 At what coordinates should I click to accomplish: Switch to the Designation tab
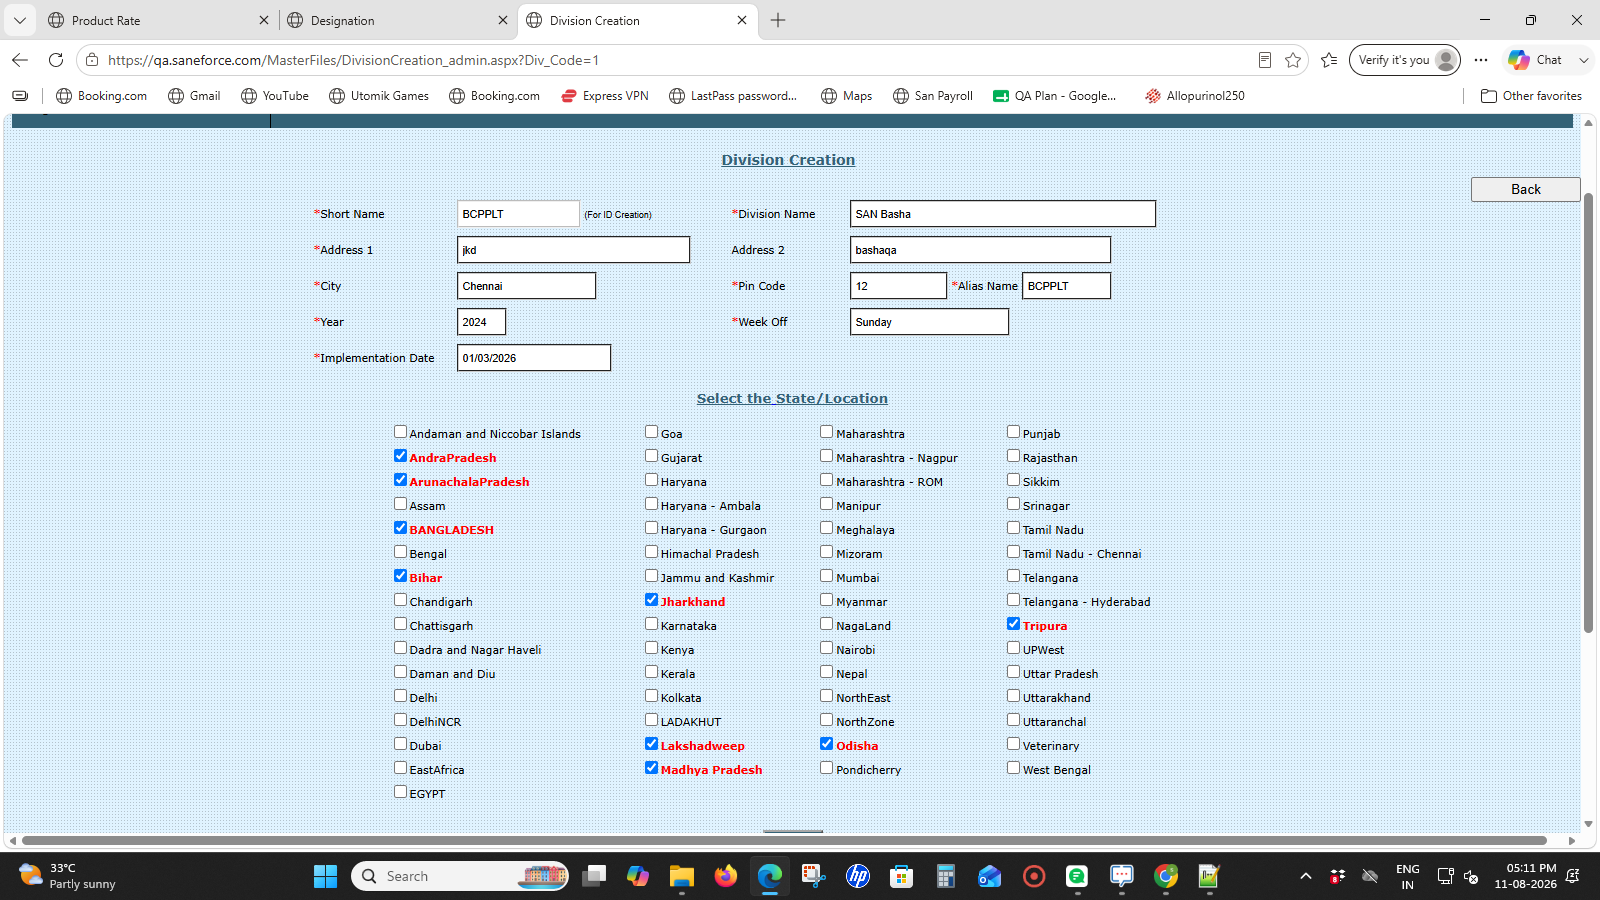pos(397,20)
